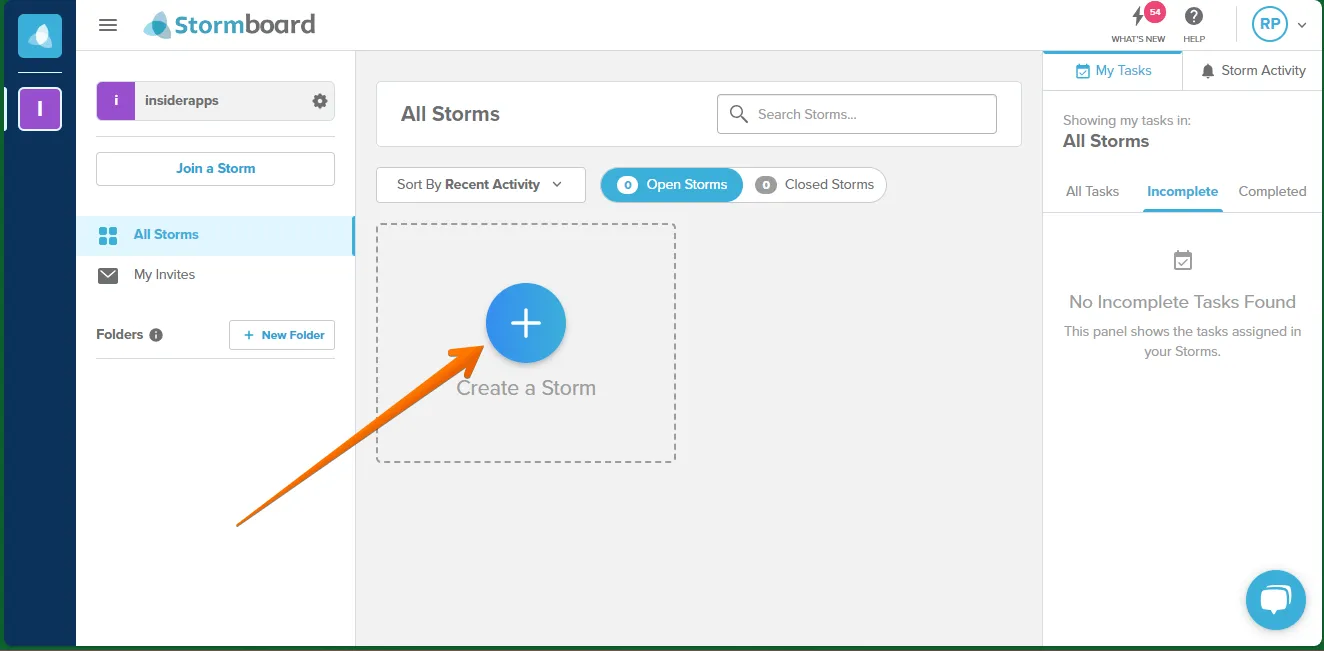The width and height of the screenshot is (1324, 651).
Task: Select the Incomplete tasks filter
Action: (x=1182, y=191)
